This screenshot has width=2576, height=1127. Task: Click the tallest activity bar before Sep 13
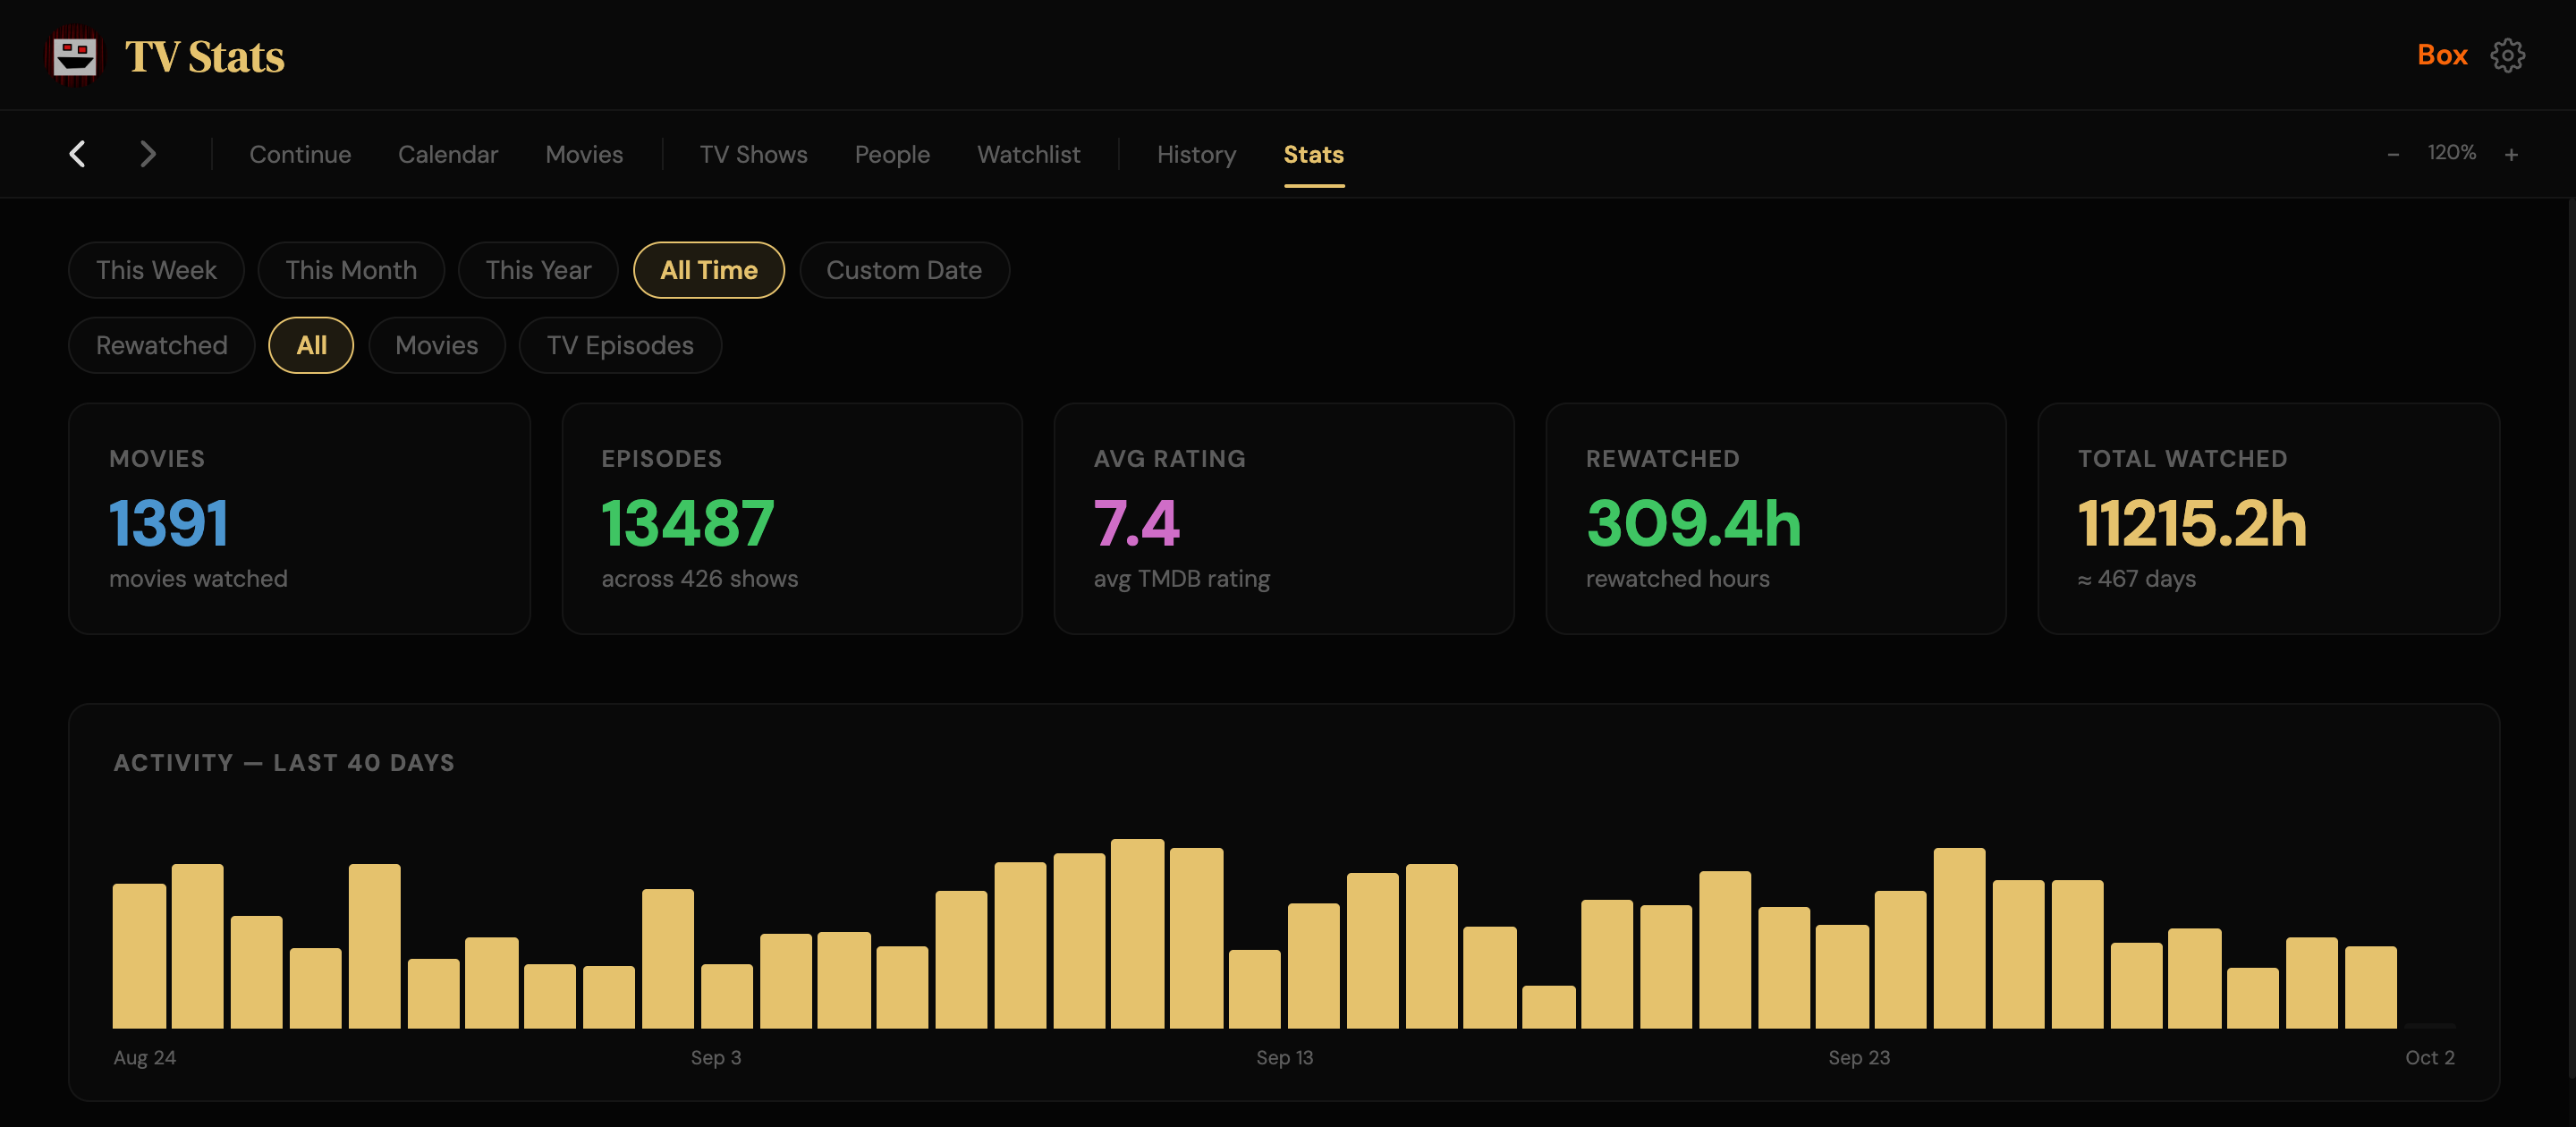click(x=1138, y=933)
